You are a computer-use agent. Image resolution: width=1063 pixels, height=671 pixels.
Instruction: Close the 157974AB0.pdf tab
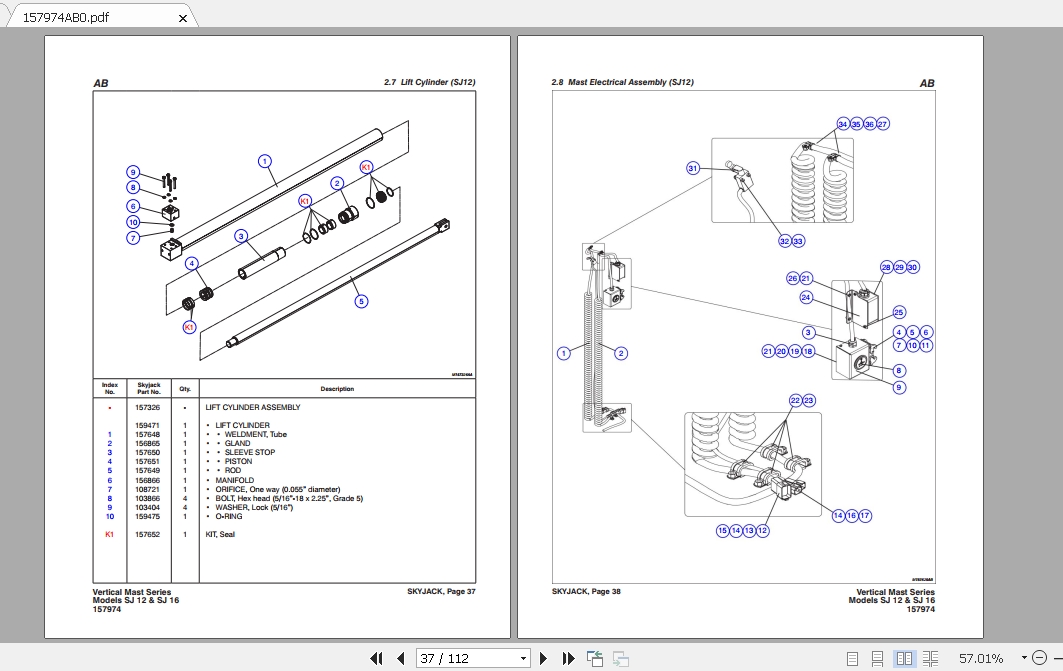coord(182,18)
